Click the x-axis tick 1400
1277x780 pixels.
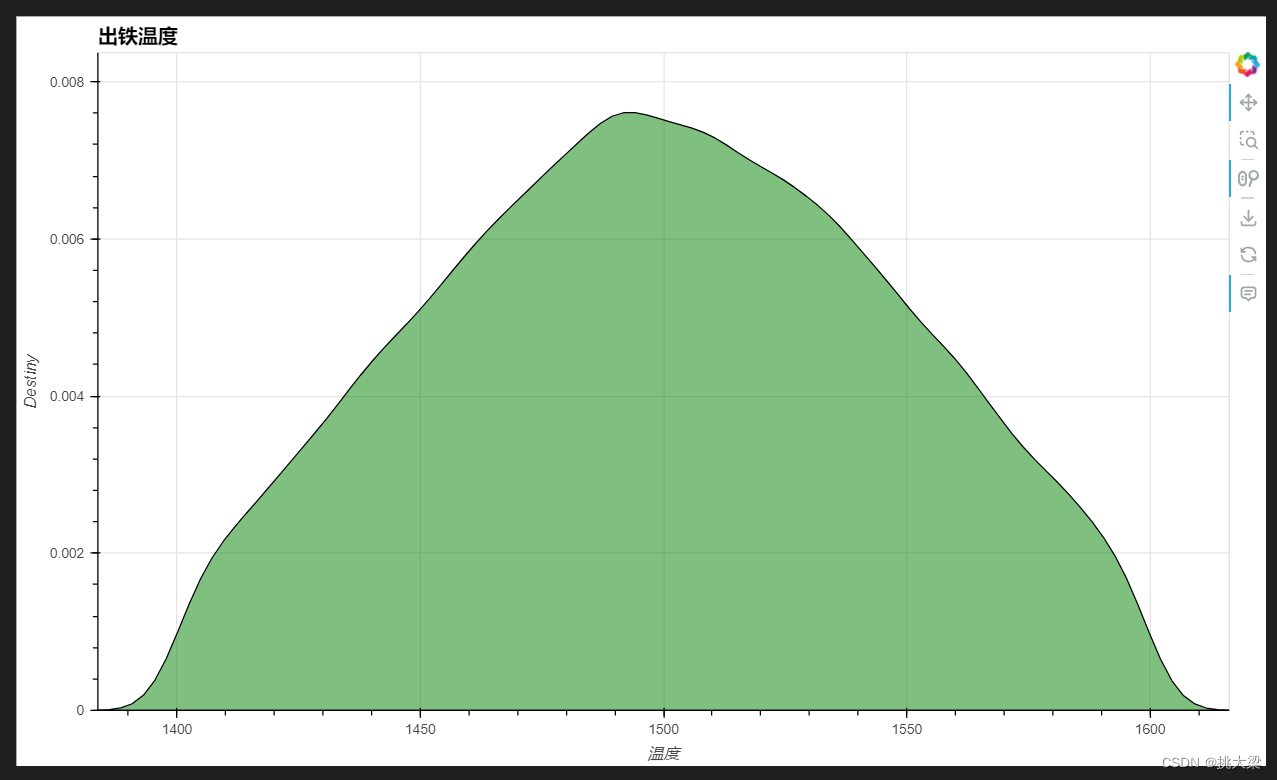(x=177, y=730)
